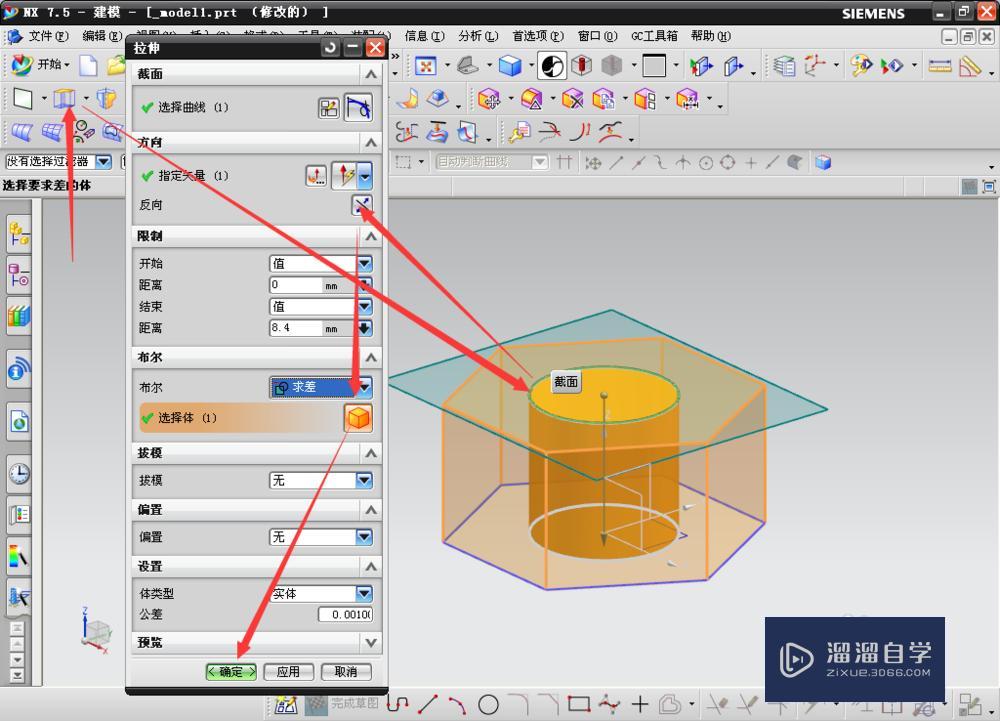Click the New file icon
Viewport: 1000px width, 721px height.
click(88, 65)
